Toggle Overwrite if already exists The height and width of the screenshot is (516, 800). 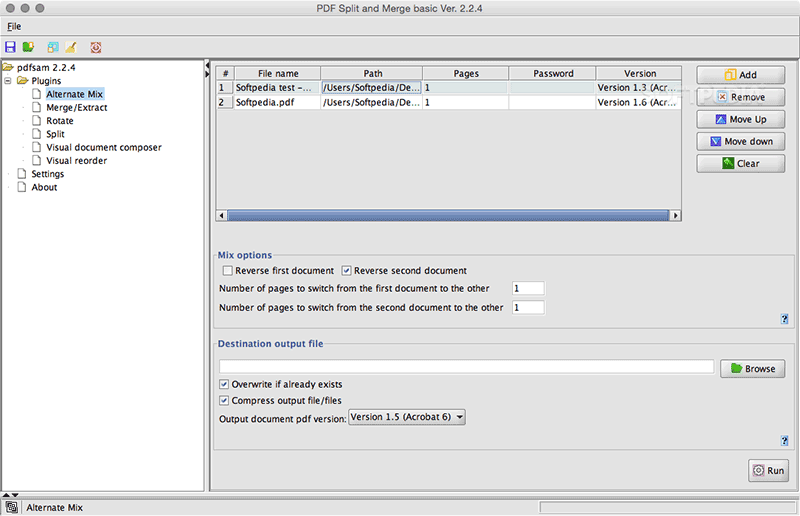coord(224,384)
